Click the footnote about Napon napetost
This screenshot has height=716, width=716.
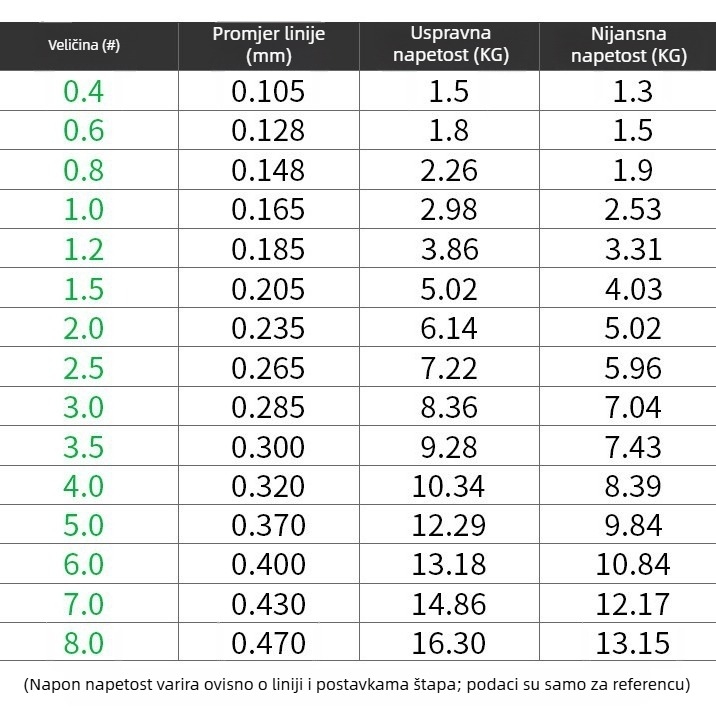tap(357, 684)
